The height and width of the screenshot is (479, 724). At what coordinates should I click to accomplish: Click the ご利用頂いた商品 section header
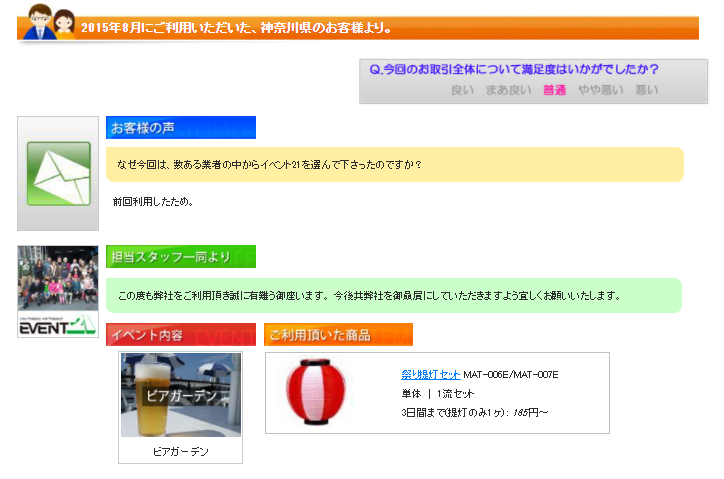point(338,335)
